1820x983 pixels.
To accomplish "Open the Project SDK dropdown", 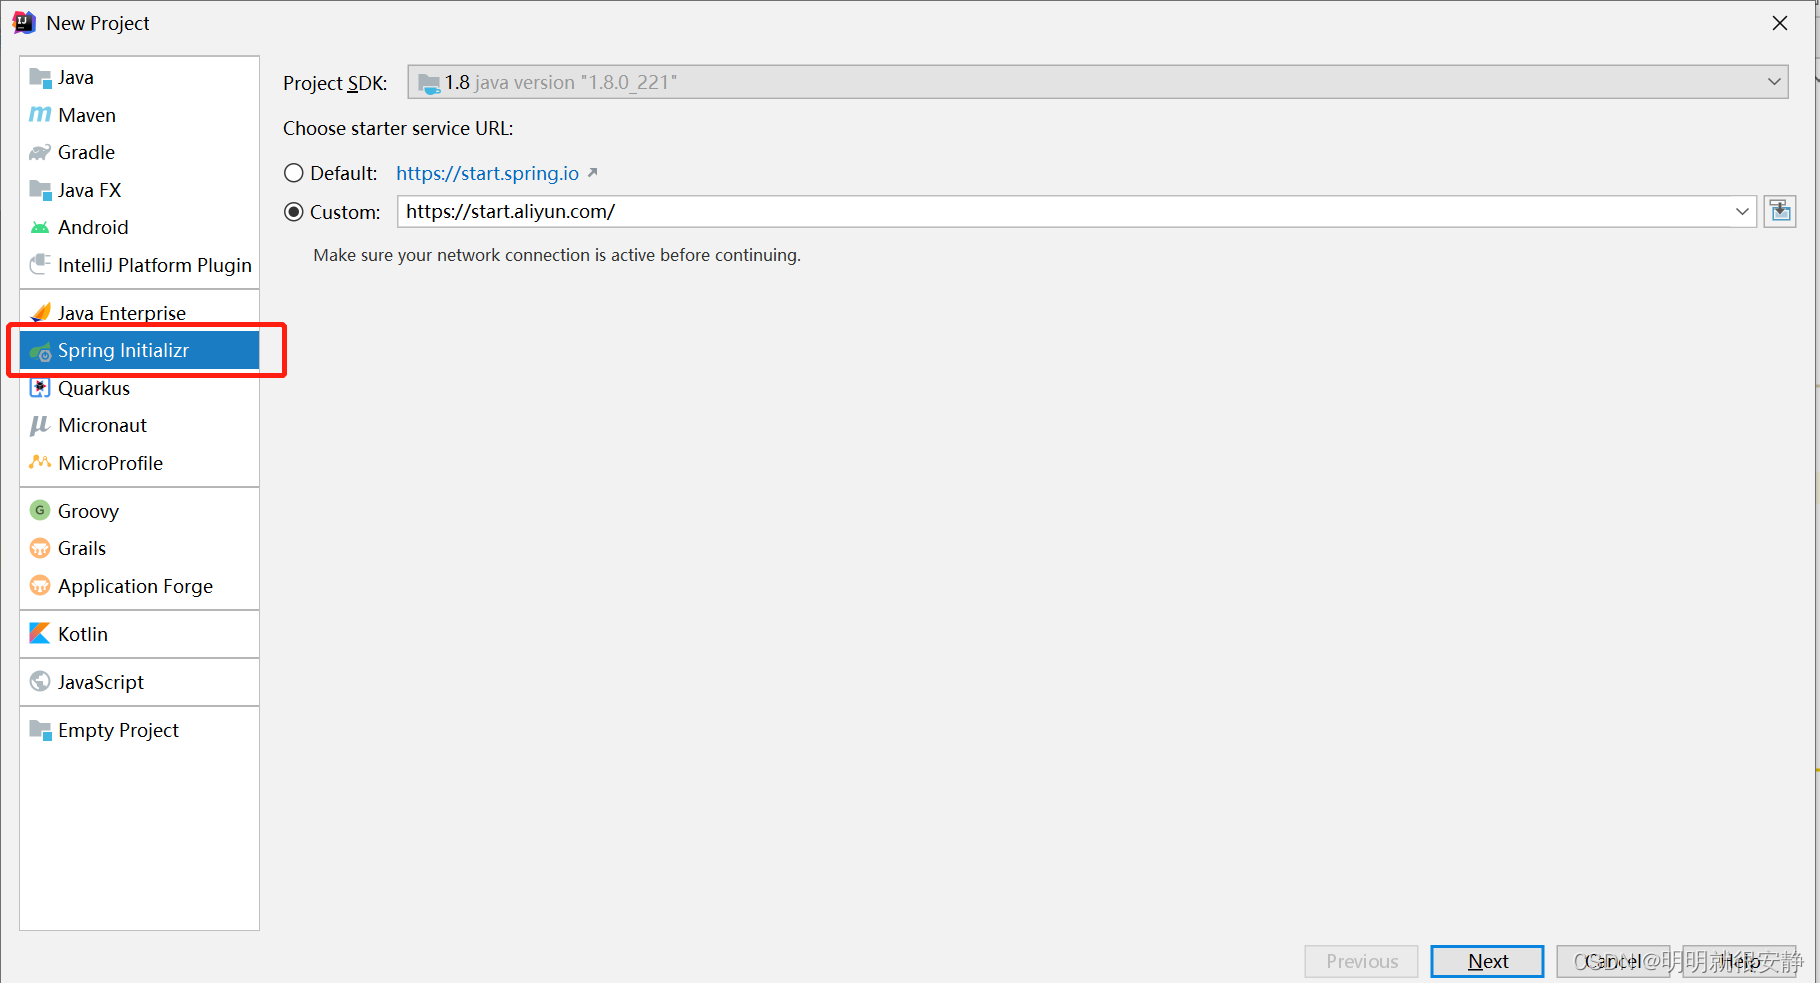I will click(1098, 82).
